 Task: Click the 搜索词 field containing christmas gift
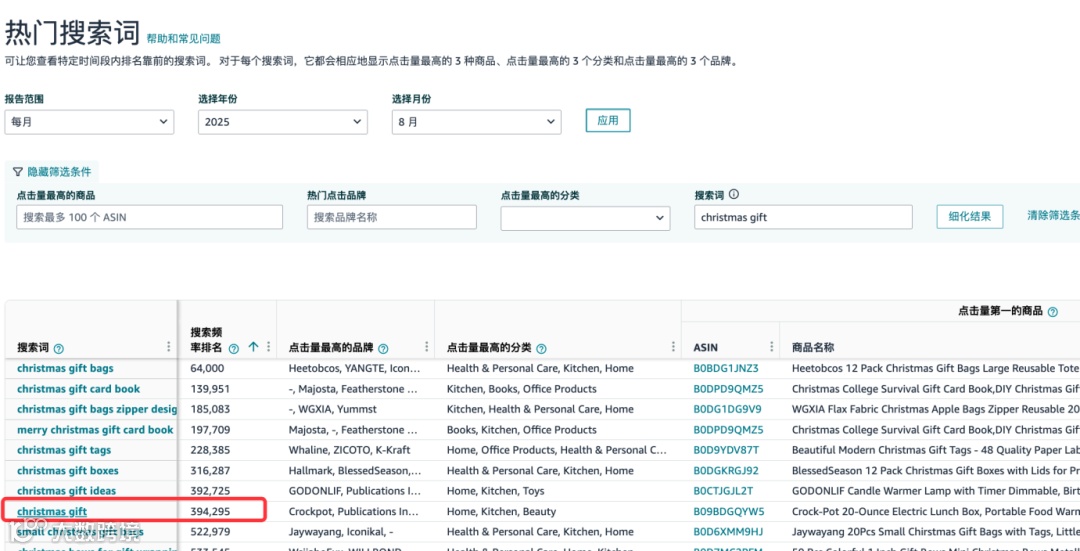coord(803,217)
